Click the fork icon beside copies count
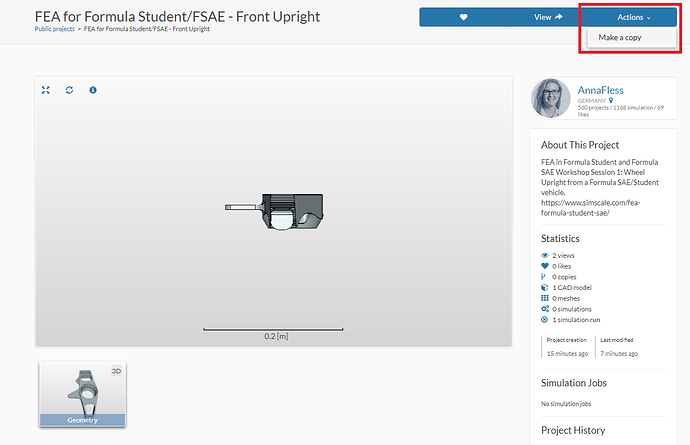This screenshot has height=445, width=690. coord(544,278)
